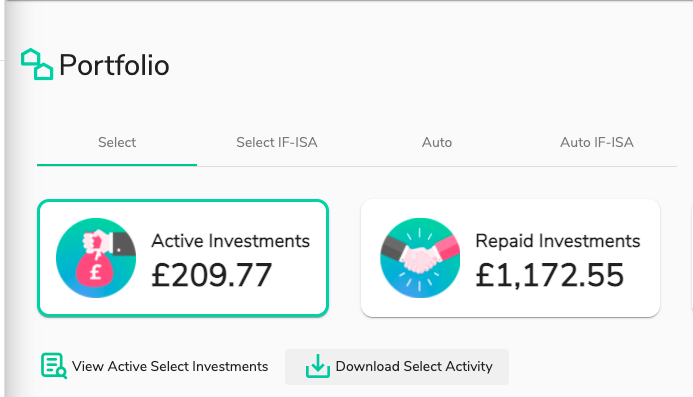
Task: Click the Portfolio page heading
Action: tap(114, 65)
